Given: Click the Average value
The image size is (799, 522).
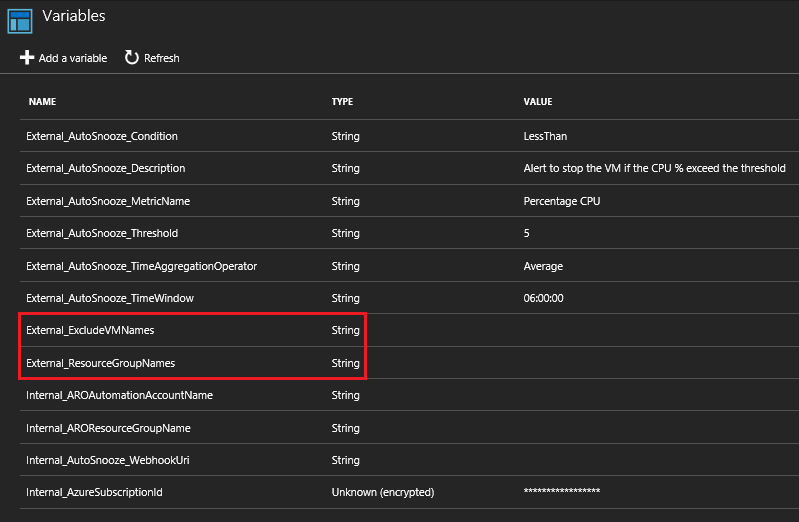Looking at the screenshot, I should point(543,266).
